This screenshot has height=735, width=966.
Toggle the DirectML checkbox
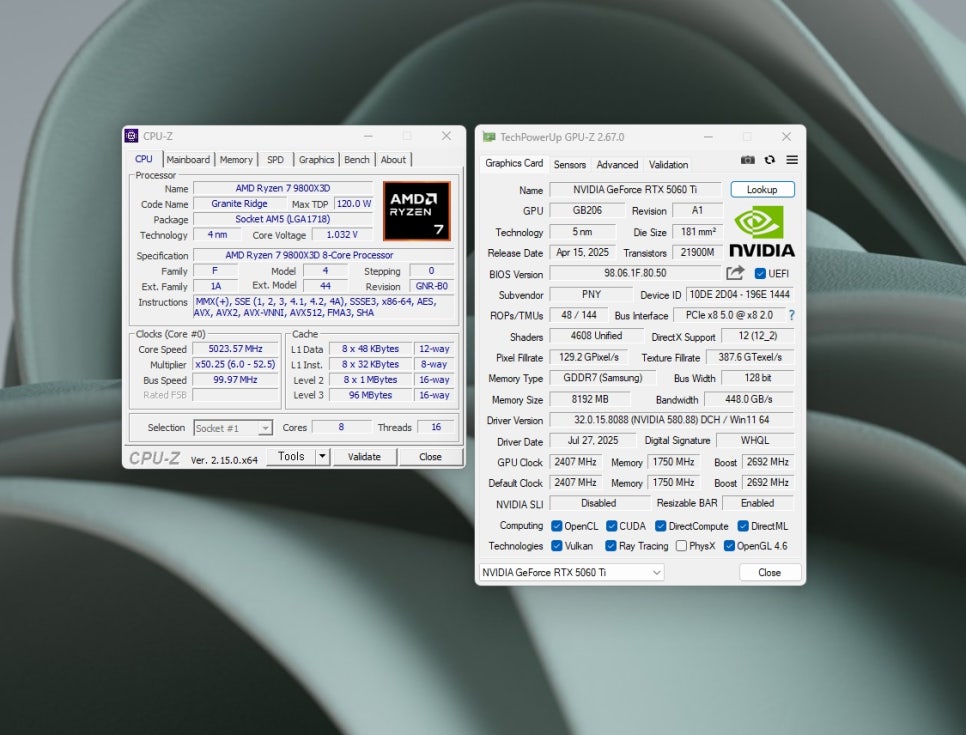(743, 526)
